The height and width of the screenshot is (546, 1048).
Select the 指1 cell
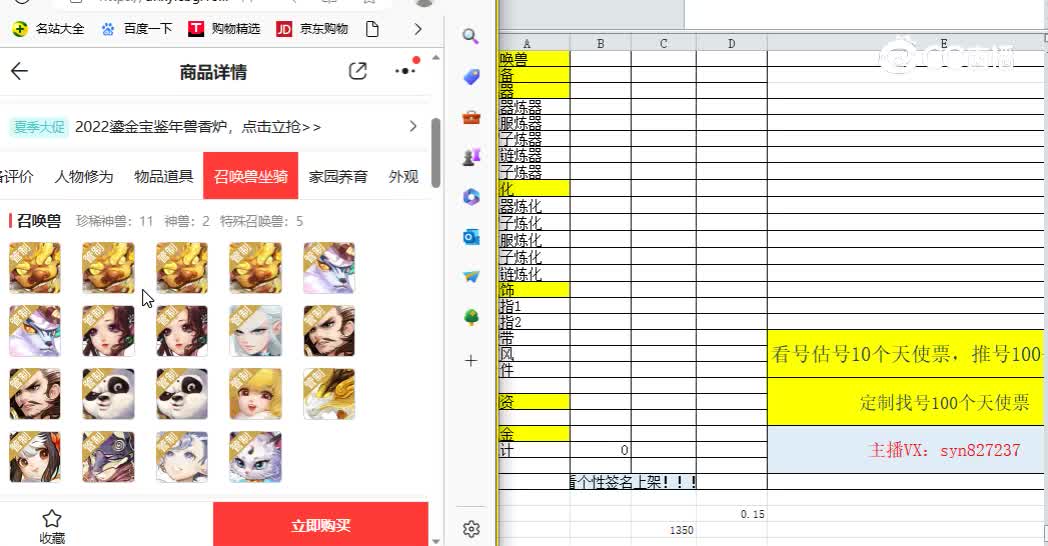(x=534, y=306)
